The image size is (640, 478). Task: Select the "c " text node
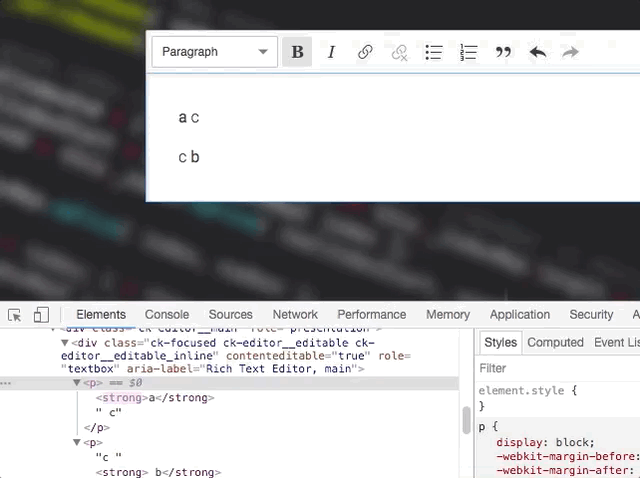click(x=109, y=457)
